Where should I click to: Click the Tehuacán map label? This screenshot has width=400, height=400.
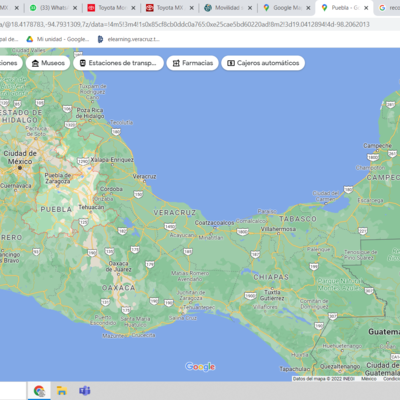pos(91,207)
